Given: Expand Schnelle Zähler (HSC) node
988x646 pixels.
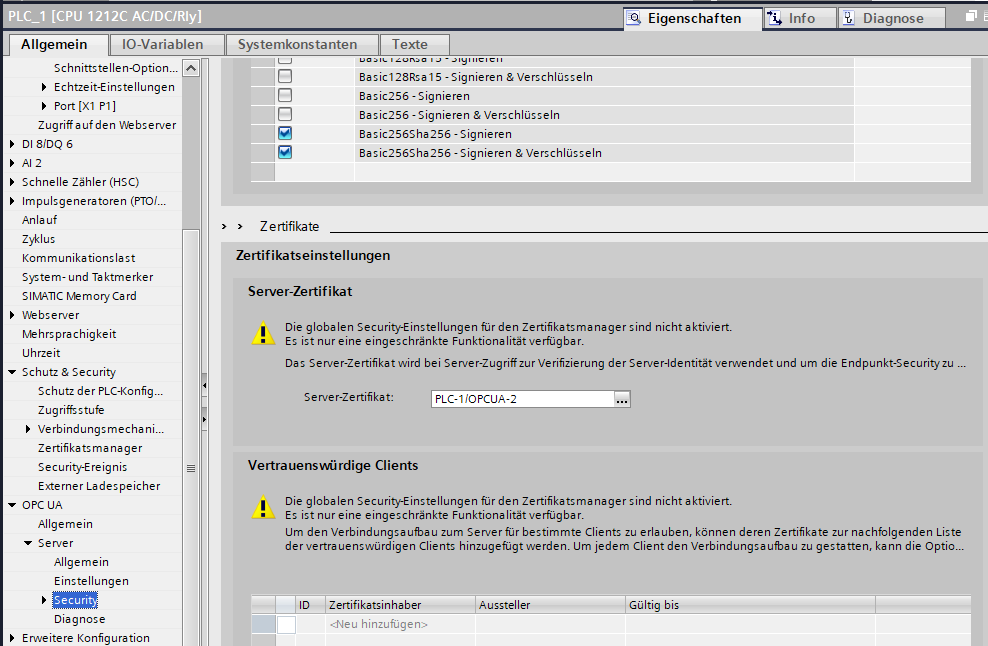Looking at the screenshot, I should [x=12, y=182].
